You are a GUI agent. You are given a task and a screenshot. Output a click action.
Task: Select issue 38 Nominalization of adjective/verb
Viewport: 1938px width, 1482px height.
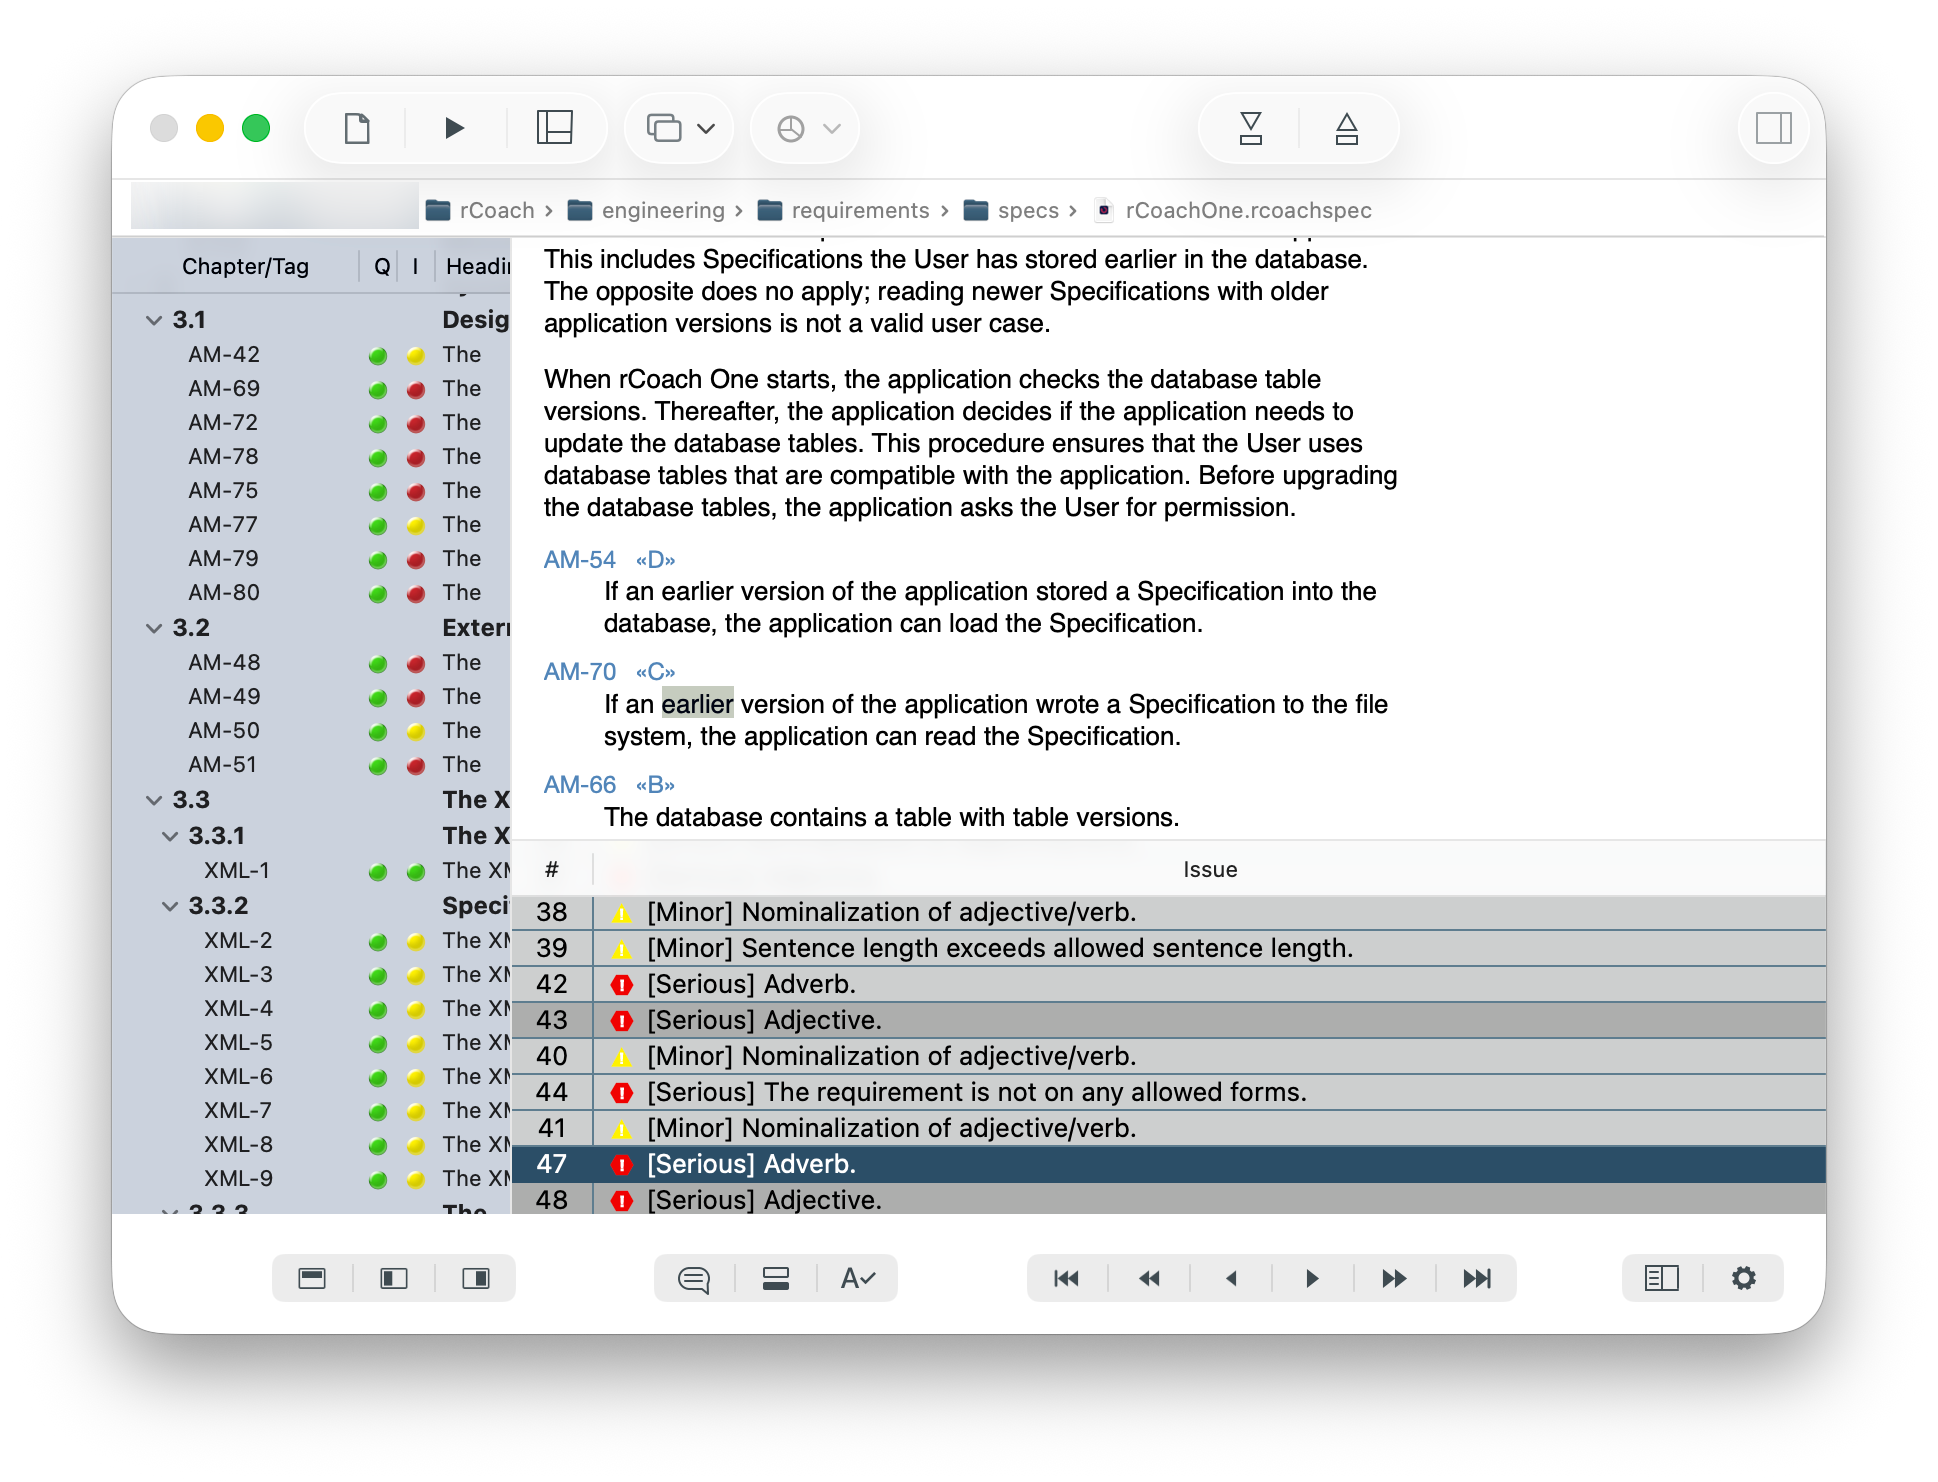click(x=1169, y=912)
